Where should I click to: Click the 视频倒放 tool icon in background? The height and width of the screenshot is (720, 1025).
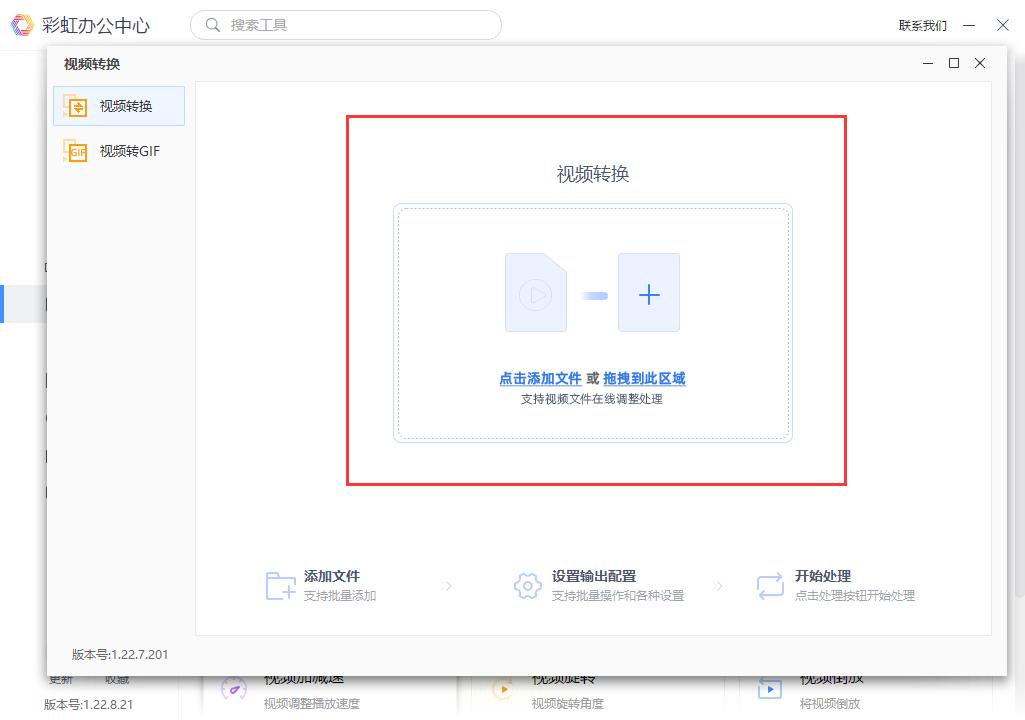(770, 688)
